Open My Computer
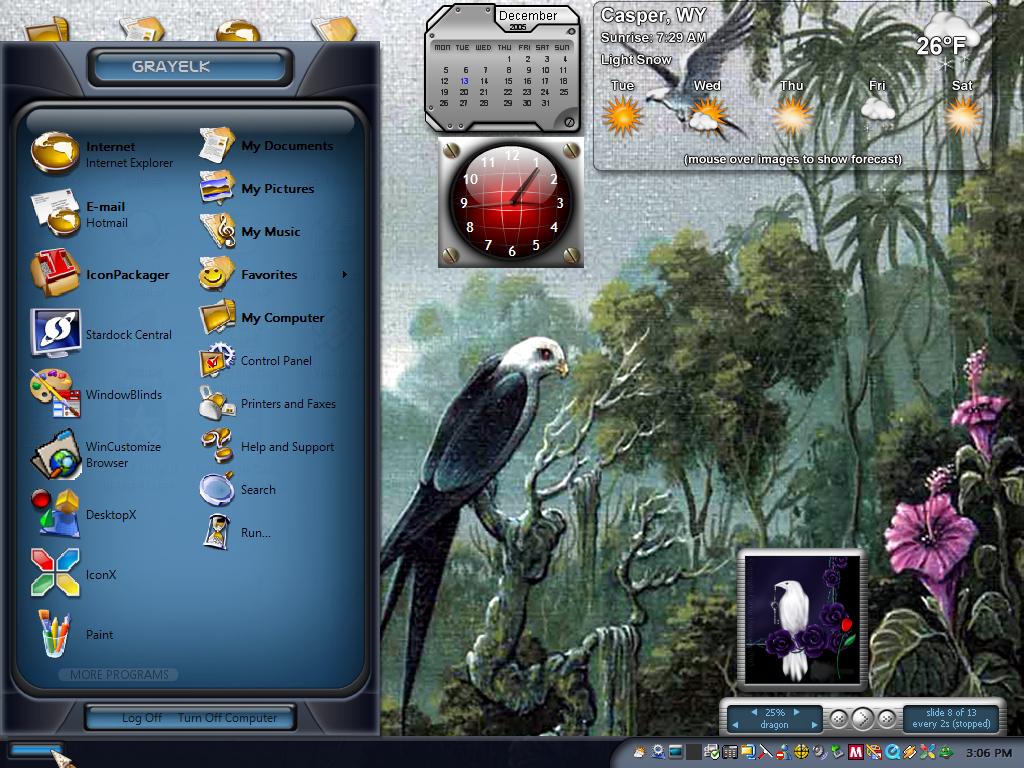 [262, 317]
